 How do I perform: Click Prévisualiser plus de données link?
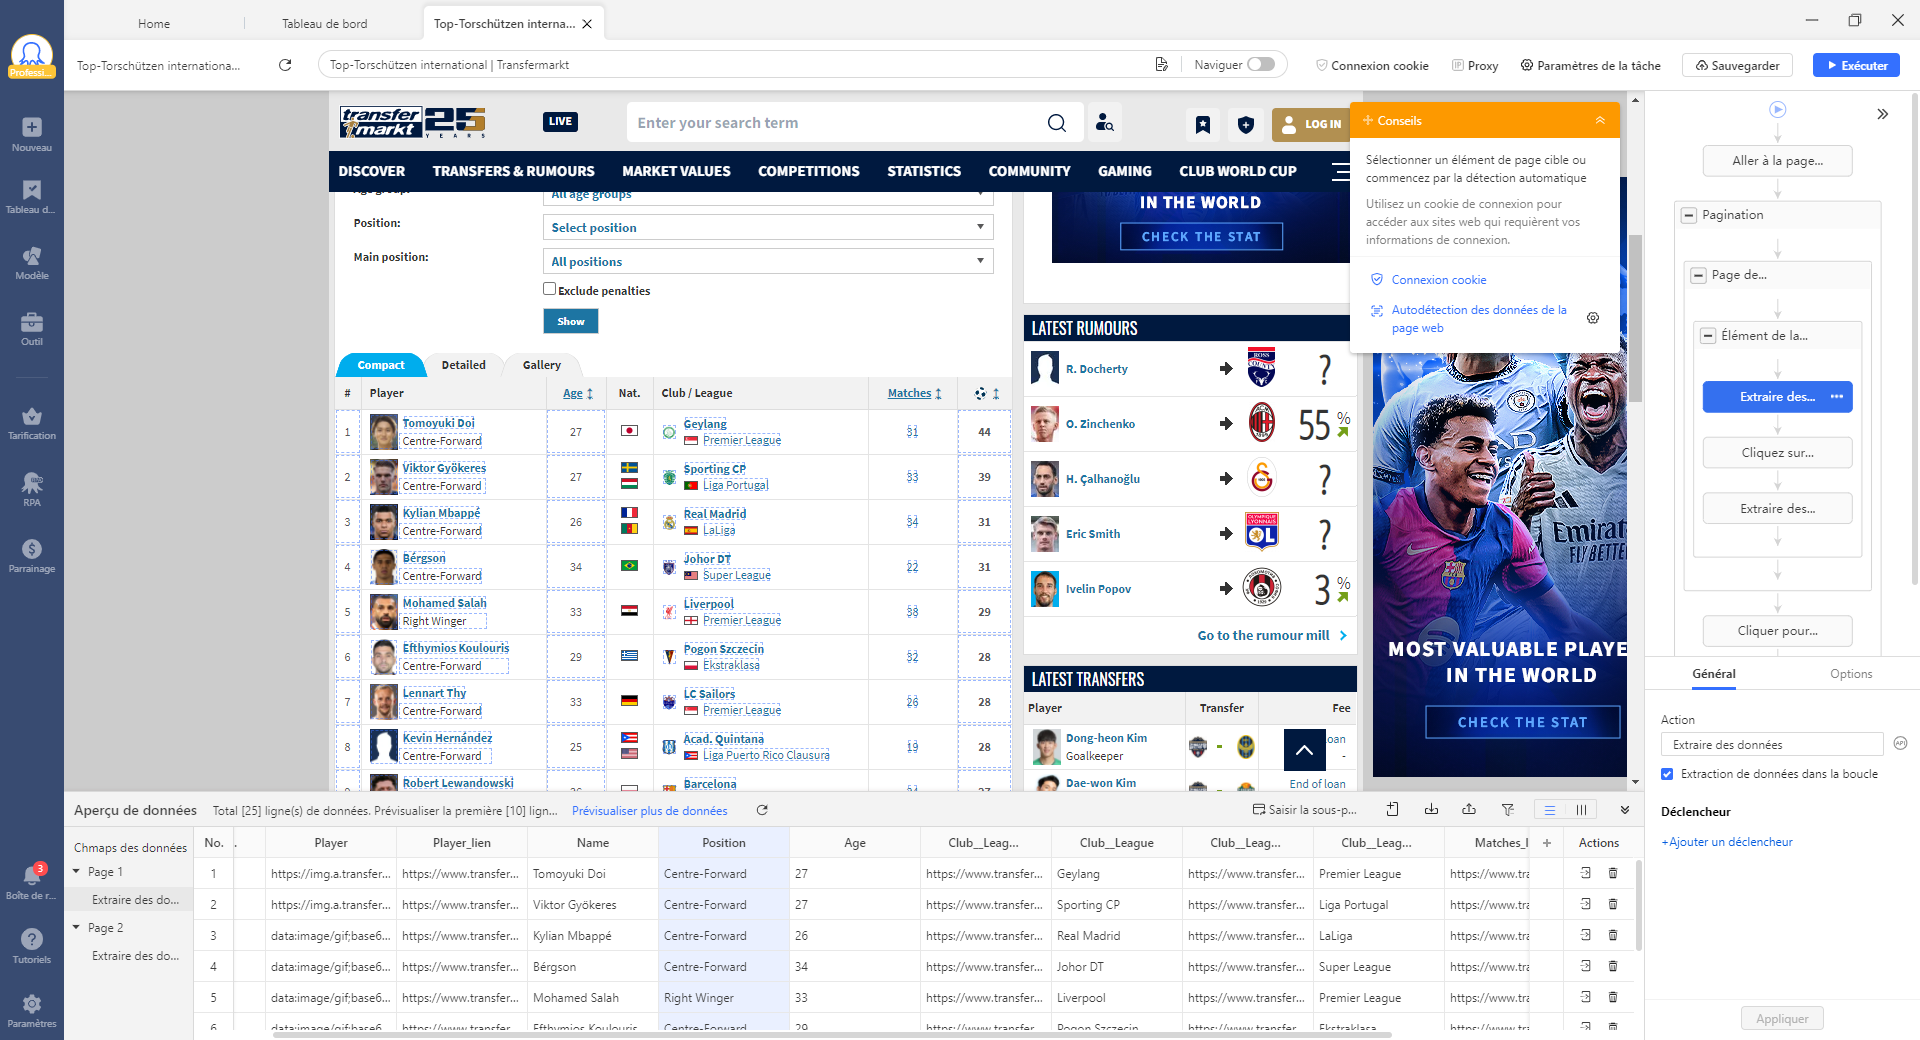[x=649, y=811]
